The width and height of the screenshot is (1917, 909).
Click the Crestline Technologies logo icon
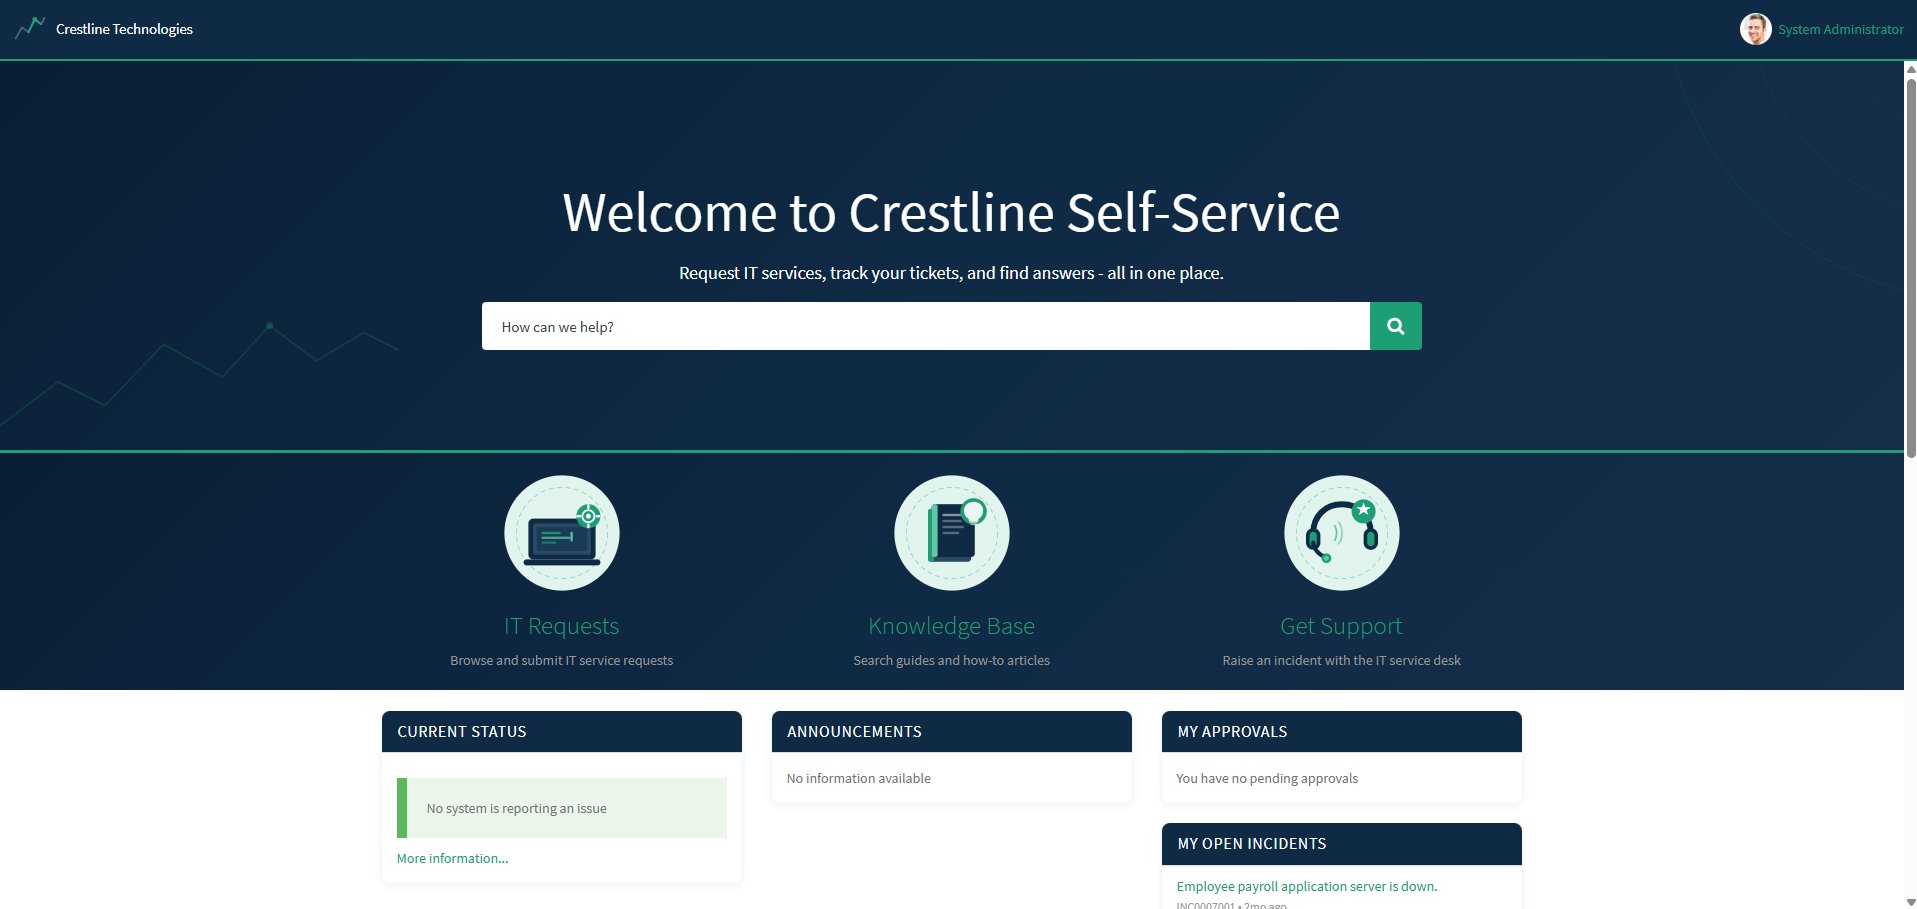[30, 28]
